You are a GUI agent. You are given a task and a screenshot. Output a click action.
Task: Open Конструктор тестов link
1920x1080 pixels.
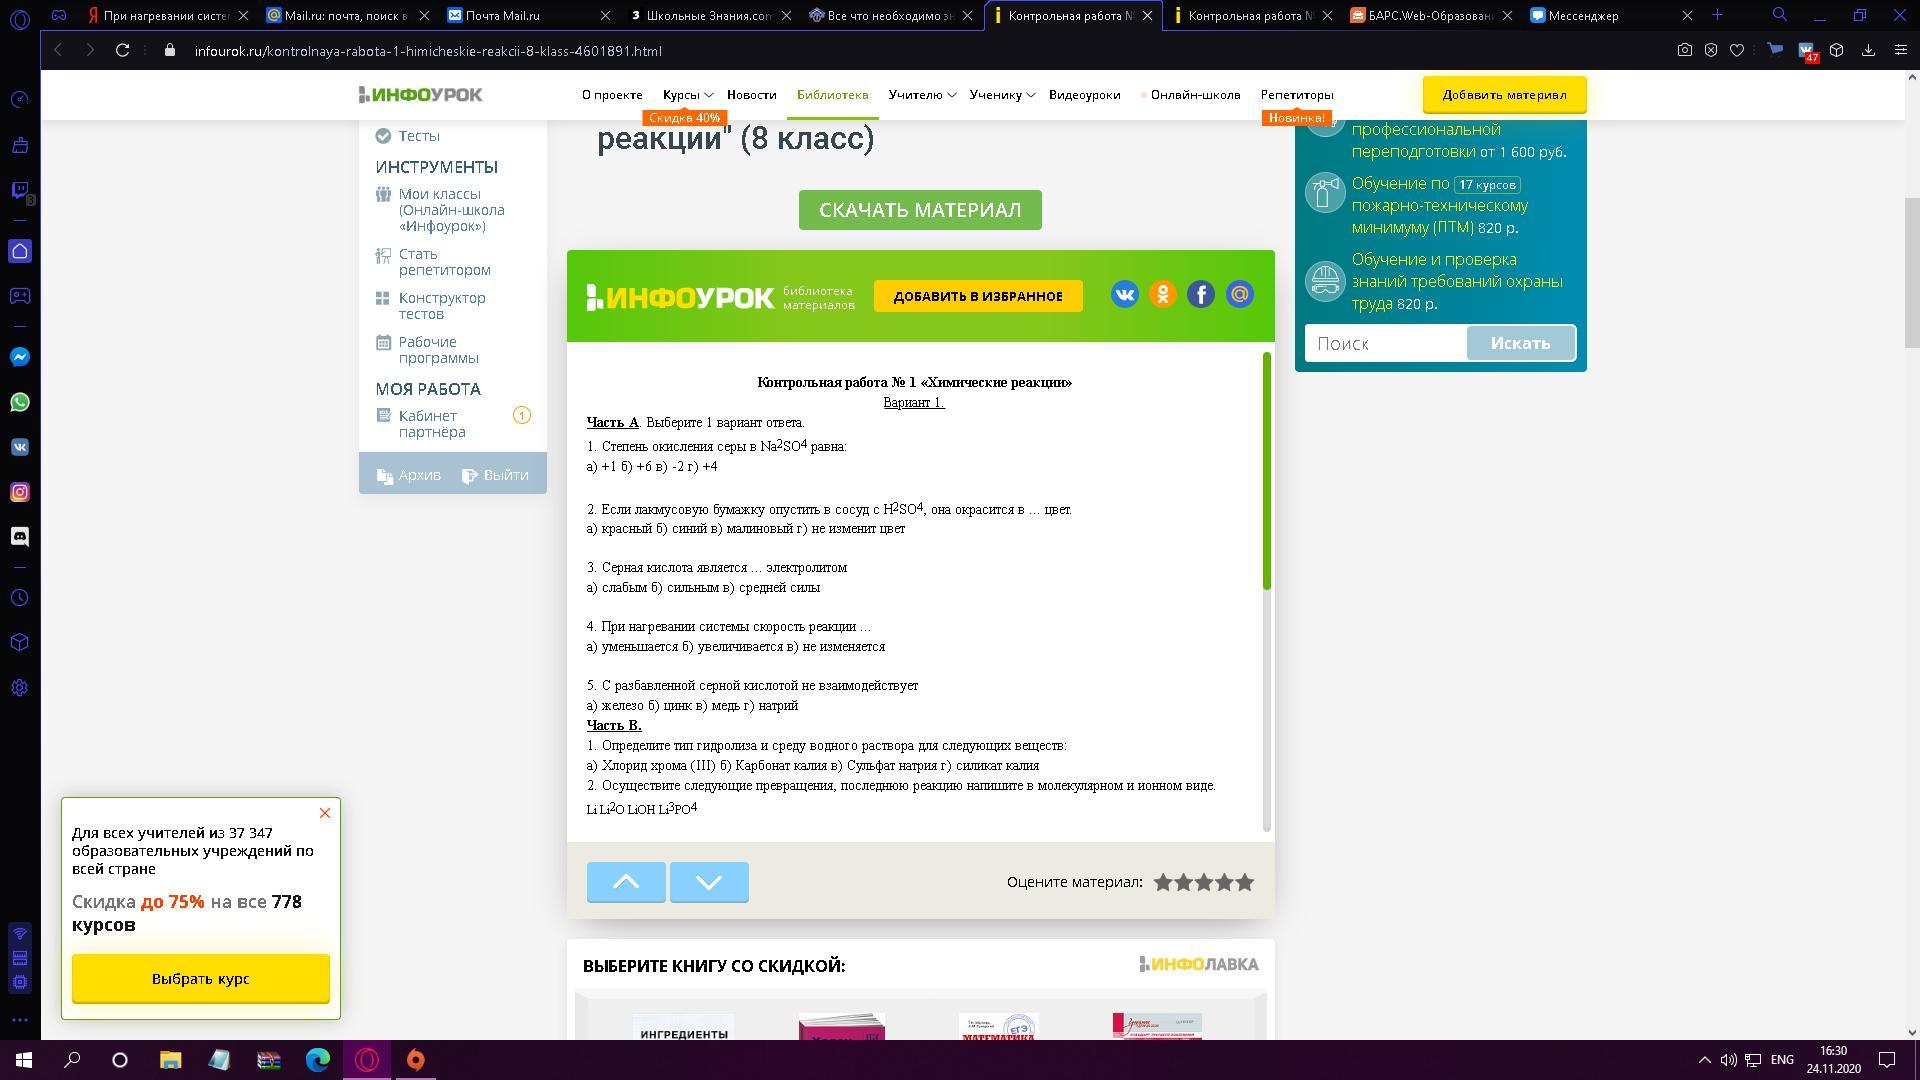[x=442, y=306]
